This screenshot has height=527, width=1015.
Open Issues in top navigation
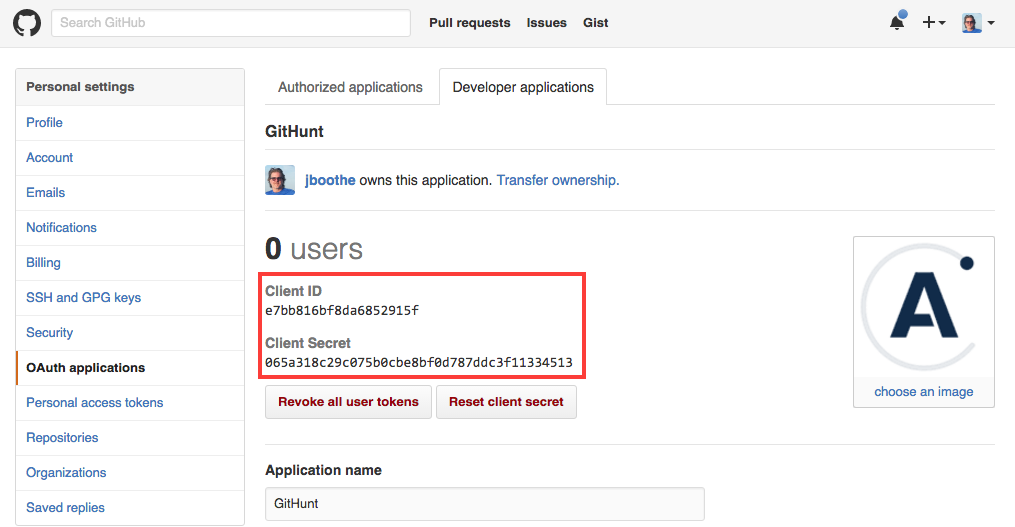[x=546, y=23]
